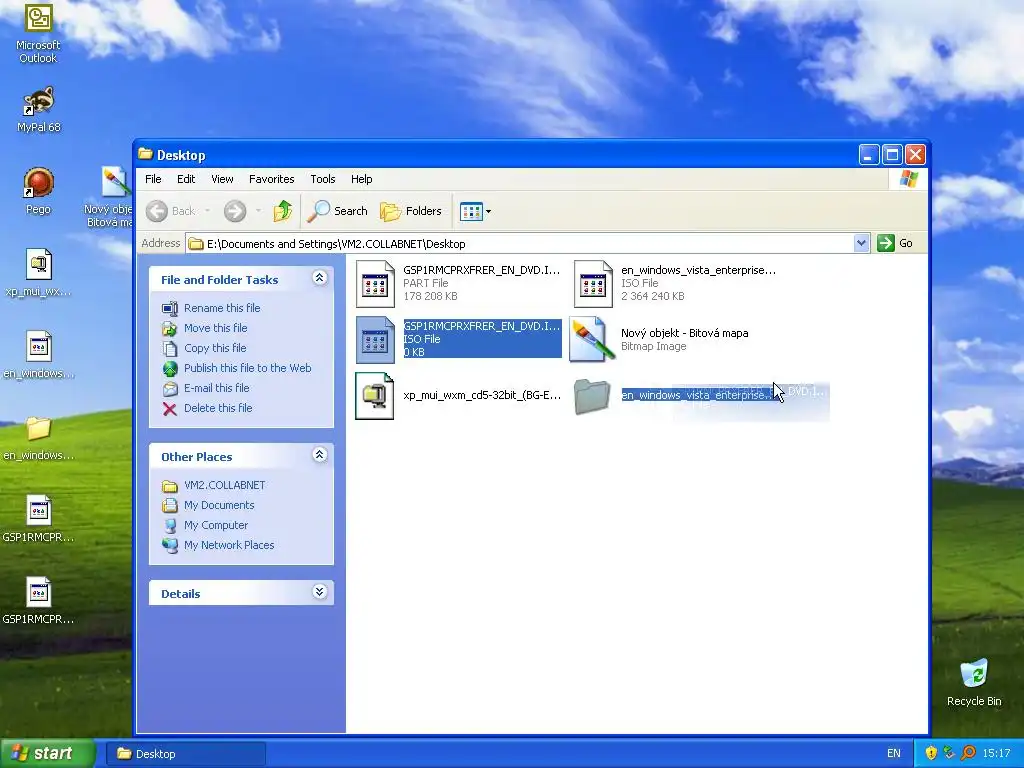Open the Help menu
Viewport: 1024px width, 768px height.
point(361,179)
